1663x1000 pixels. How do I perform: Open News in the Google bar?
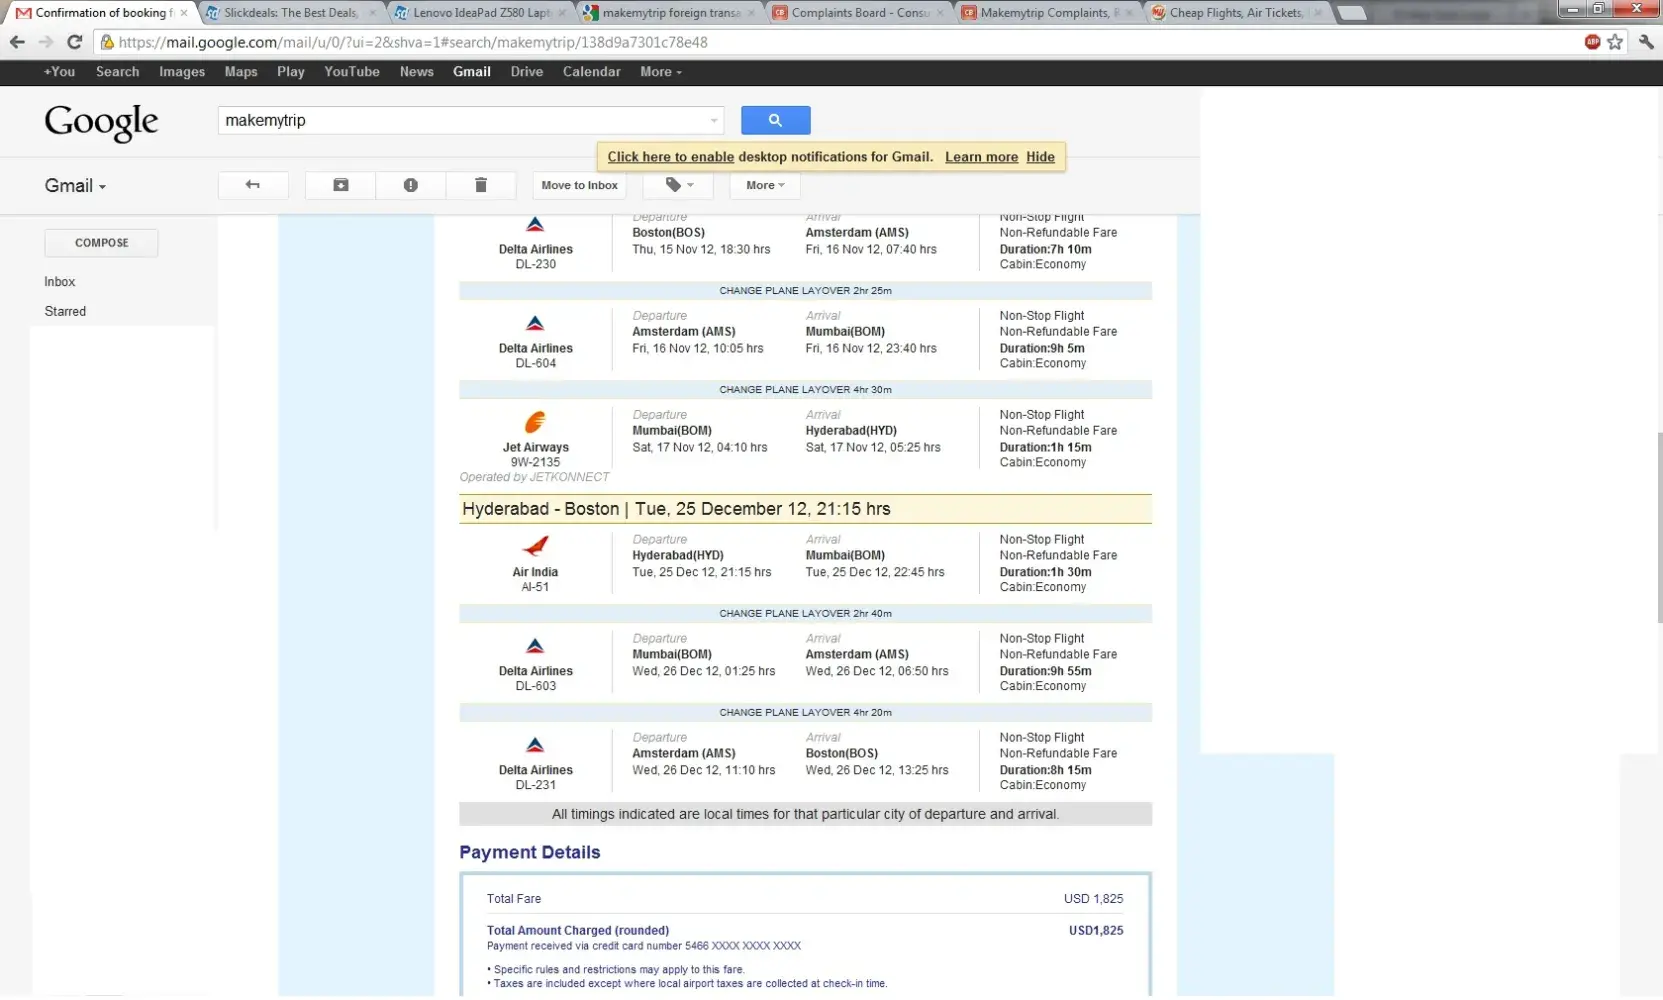pyautogui.click(x=417, y=72)
